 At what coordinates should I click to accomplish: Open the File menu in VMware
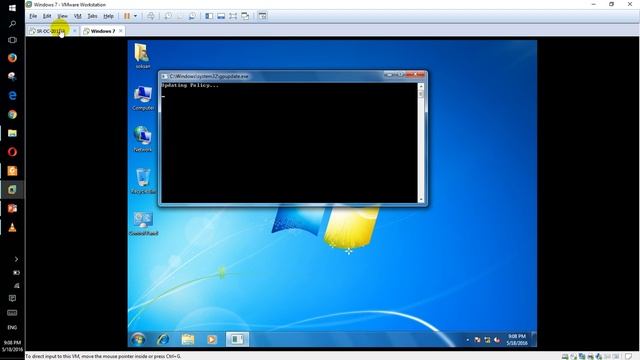[x=33, y=16]
